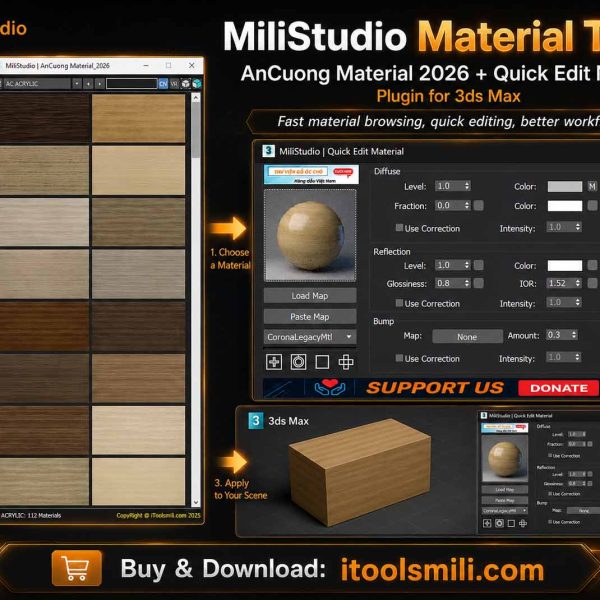Click the empty square icon under CoronaLegacyMtl
This screenshot has height=600, width=600.
coord(322,362)
